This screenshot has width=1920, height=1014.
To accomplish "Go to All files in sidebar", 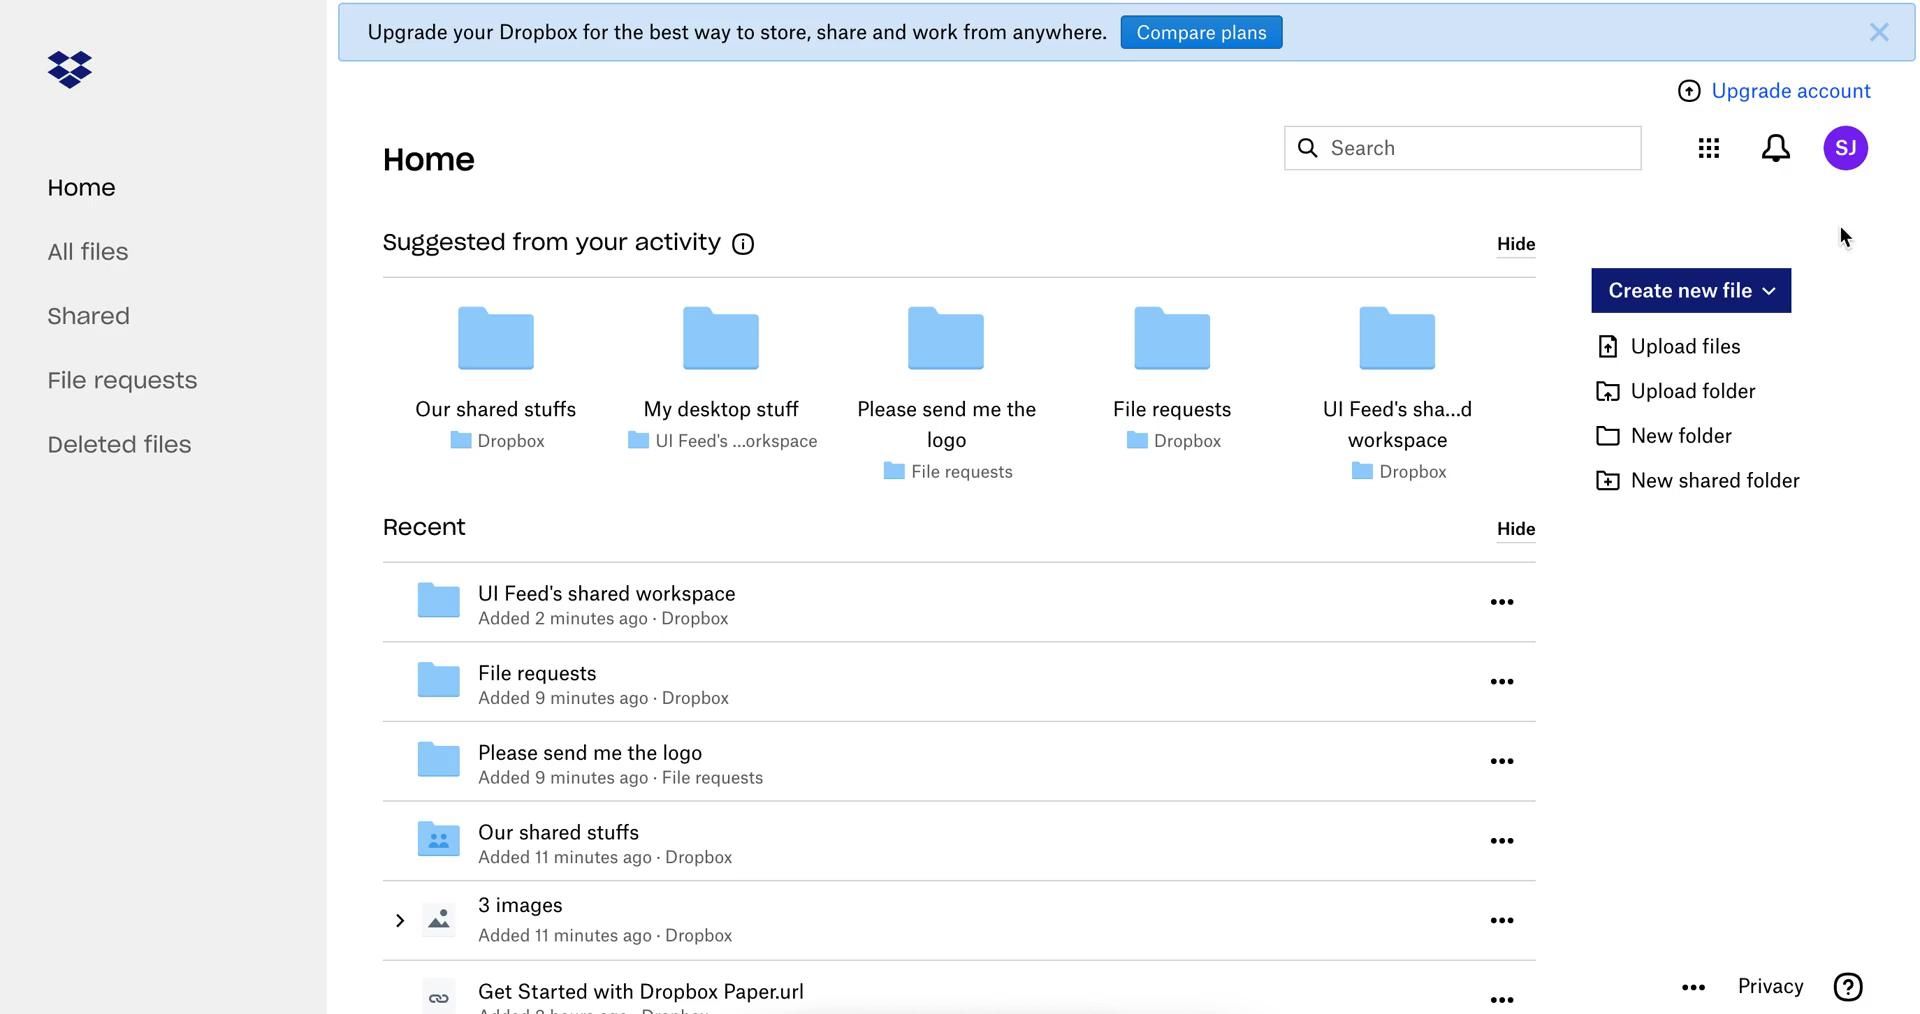I will 88,252.
